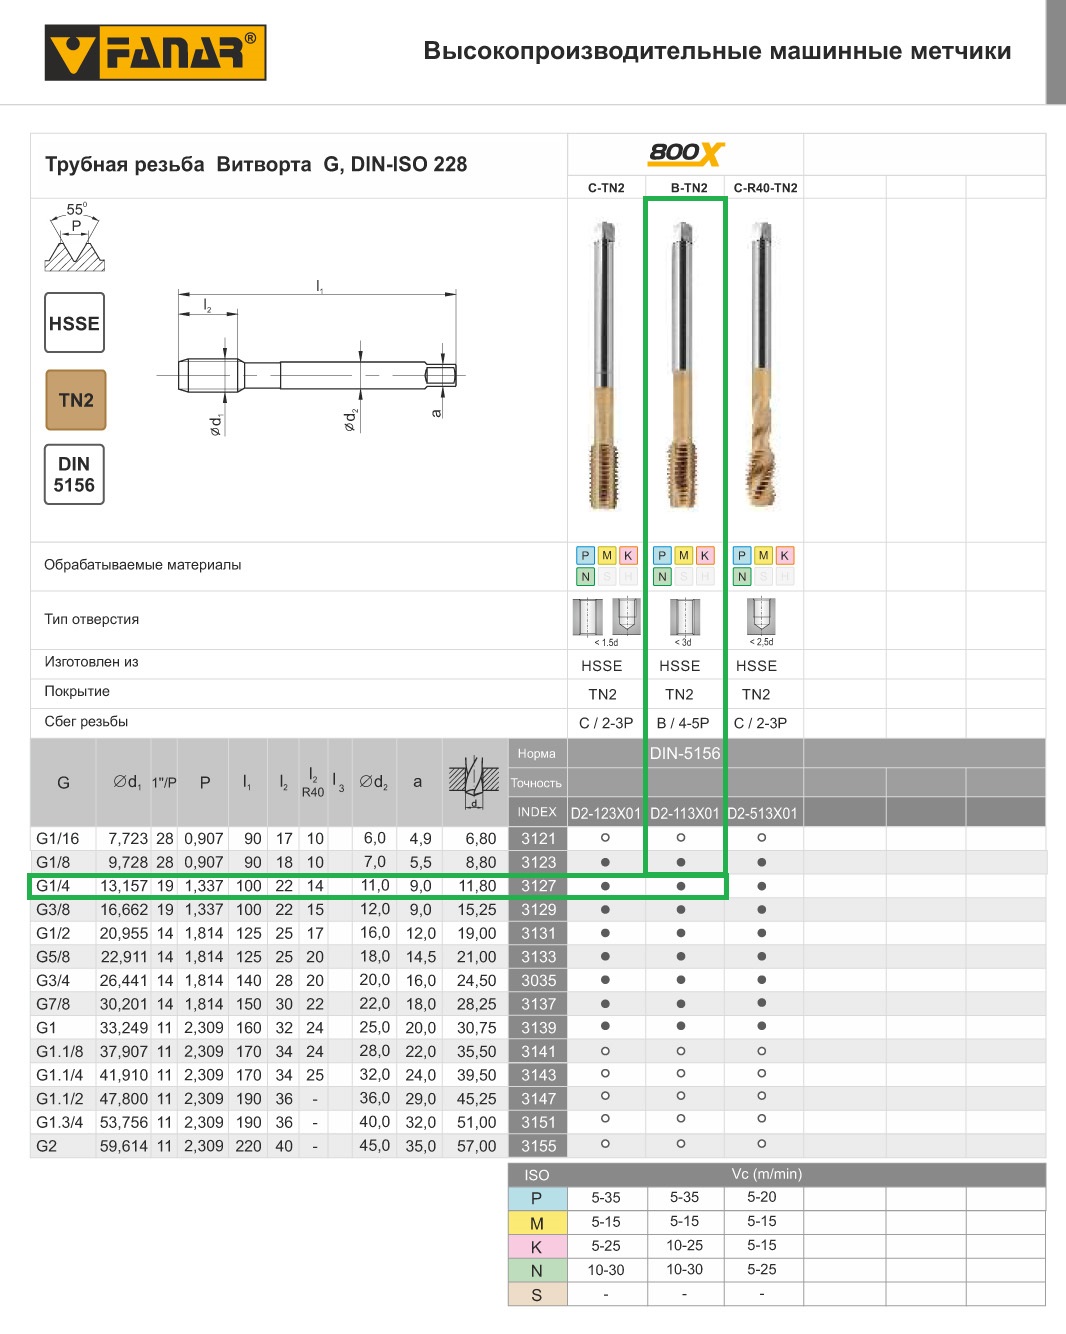The height and width of the screenshot is (1334, 1066).
Task: Click the P material icon in B-TN2 column
Action: pyautogui.click(x=662, y=555)
